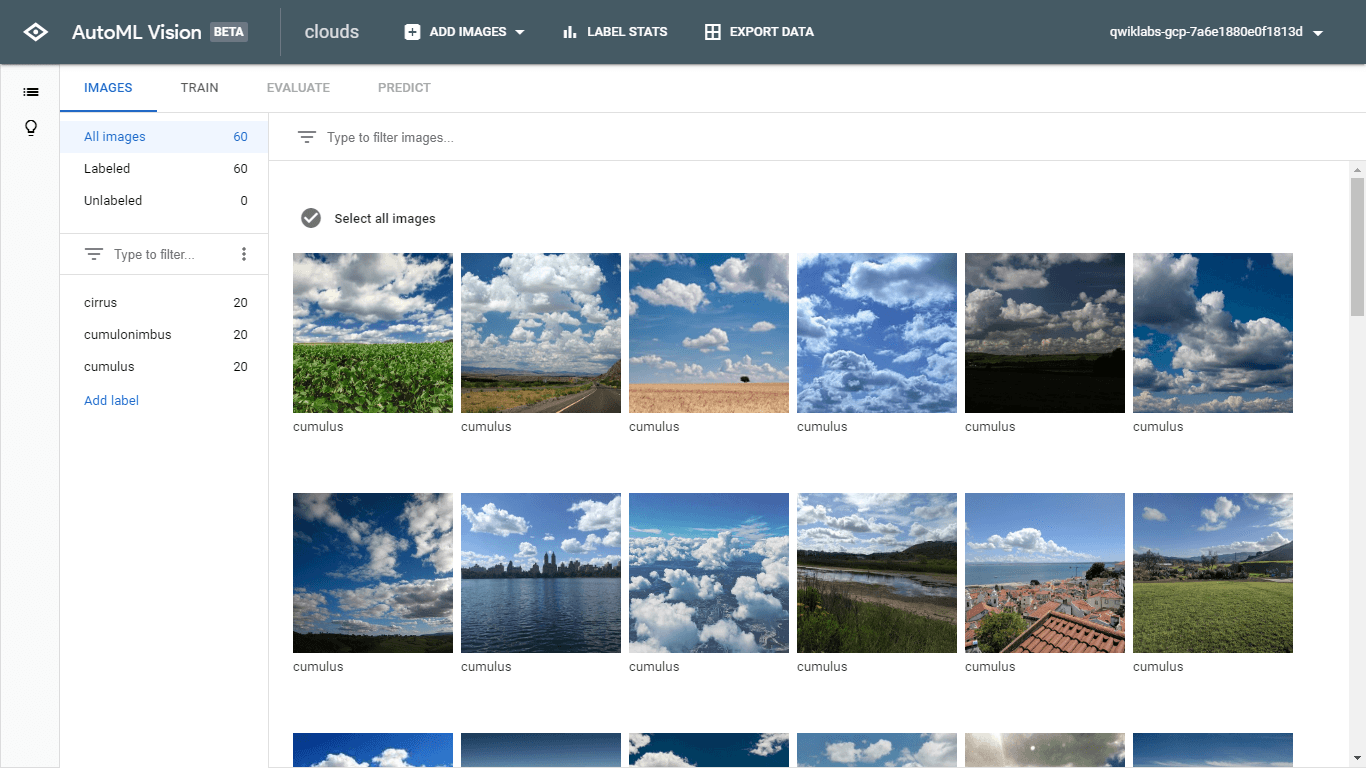Select the Labeled filter showing 60 items
This screenshot has width=1366, height=768.
point(107,168)
